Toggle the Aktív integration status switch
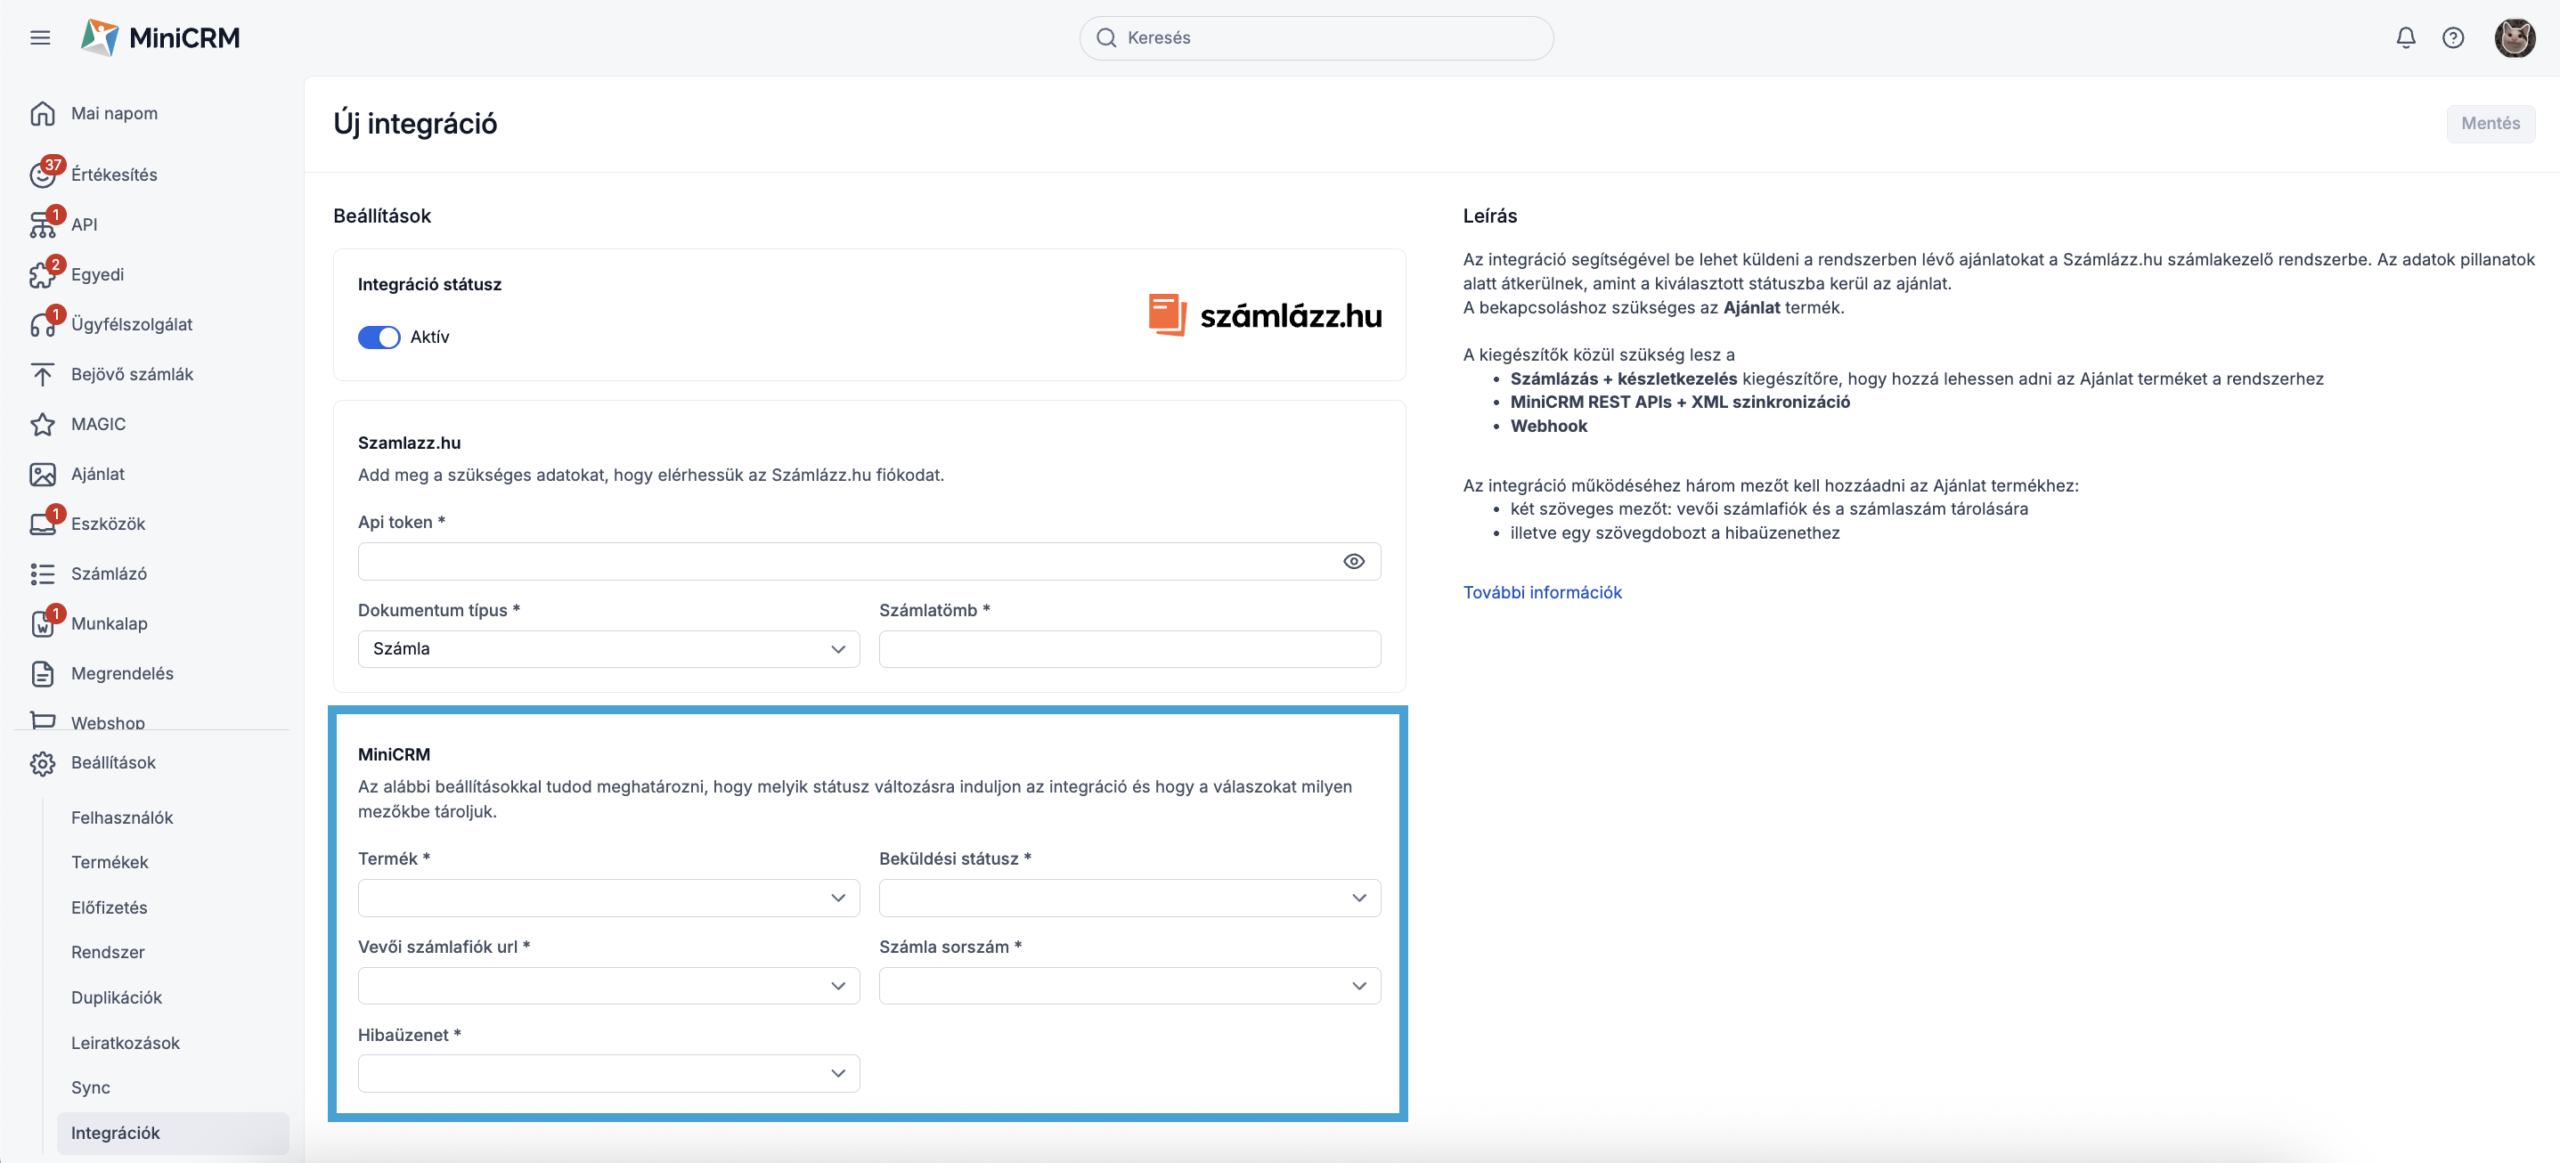2560x1163 pixels. click(379, 337)
